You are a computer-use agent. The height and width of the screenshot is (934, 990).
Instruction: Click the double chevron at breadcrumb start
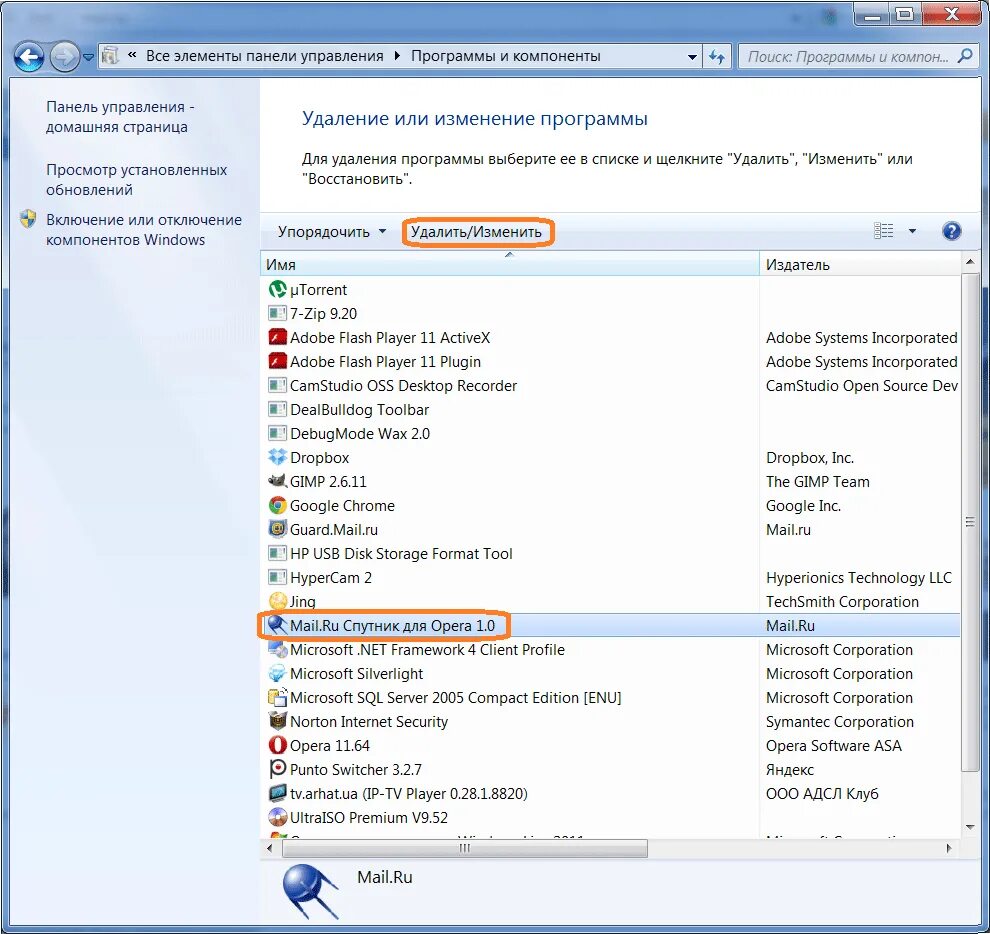point(132,55)
